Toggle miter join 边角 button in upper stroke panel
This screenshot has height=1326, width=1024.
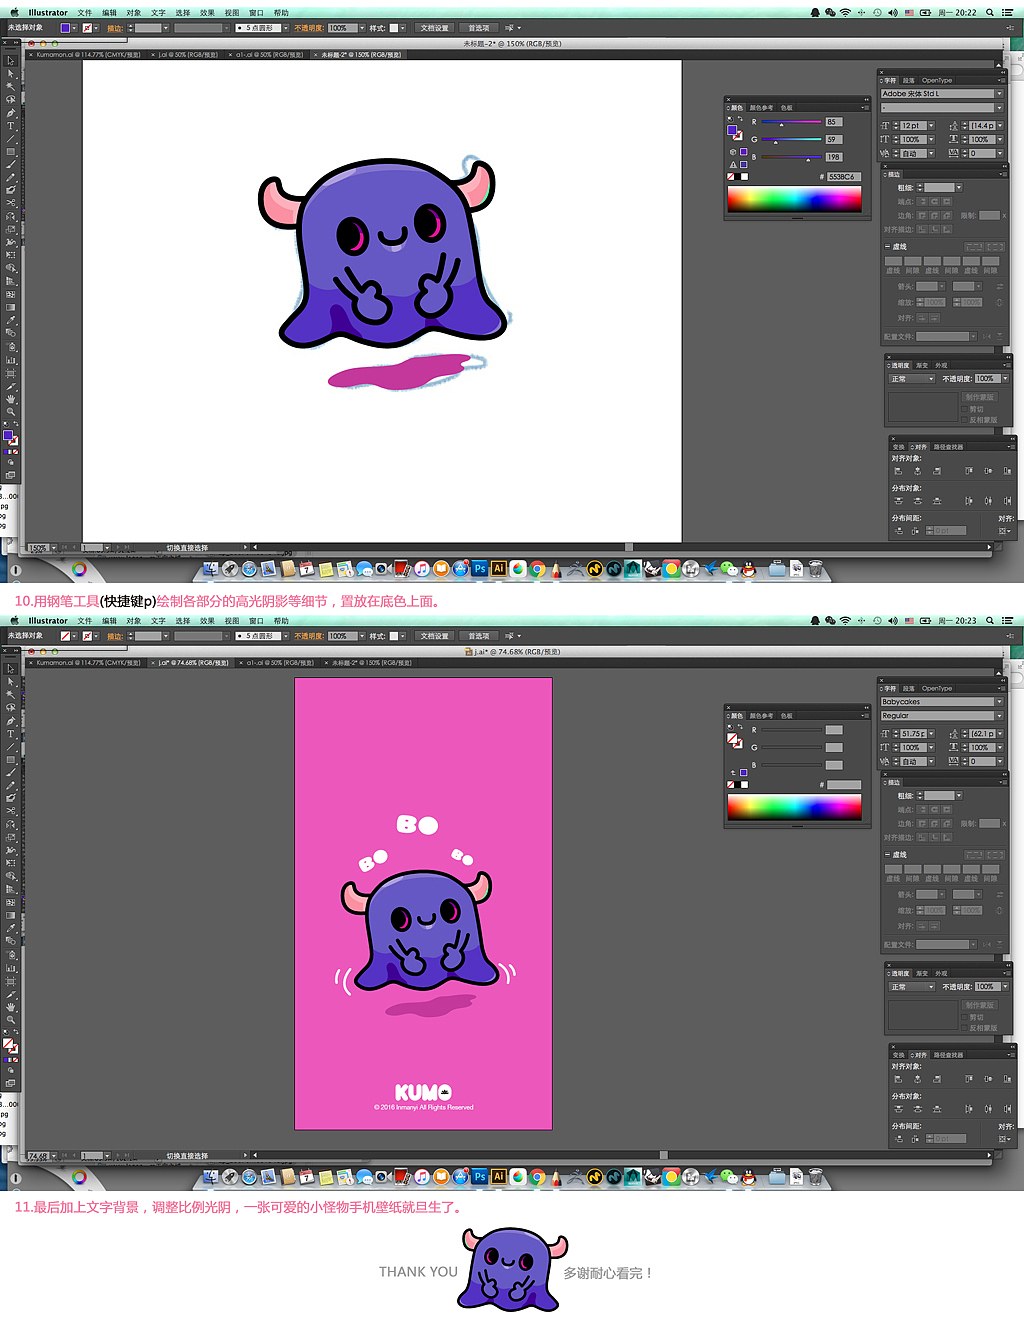coord(922,215)
